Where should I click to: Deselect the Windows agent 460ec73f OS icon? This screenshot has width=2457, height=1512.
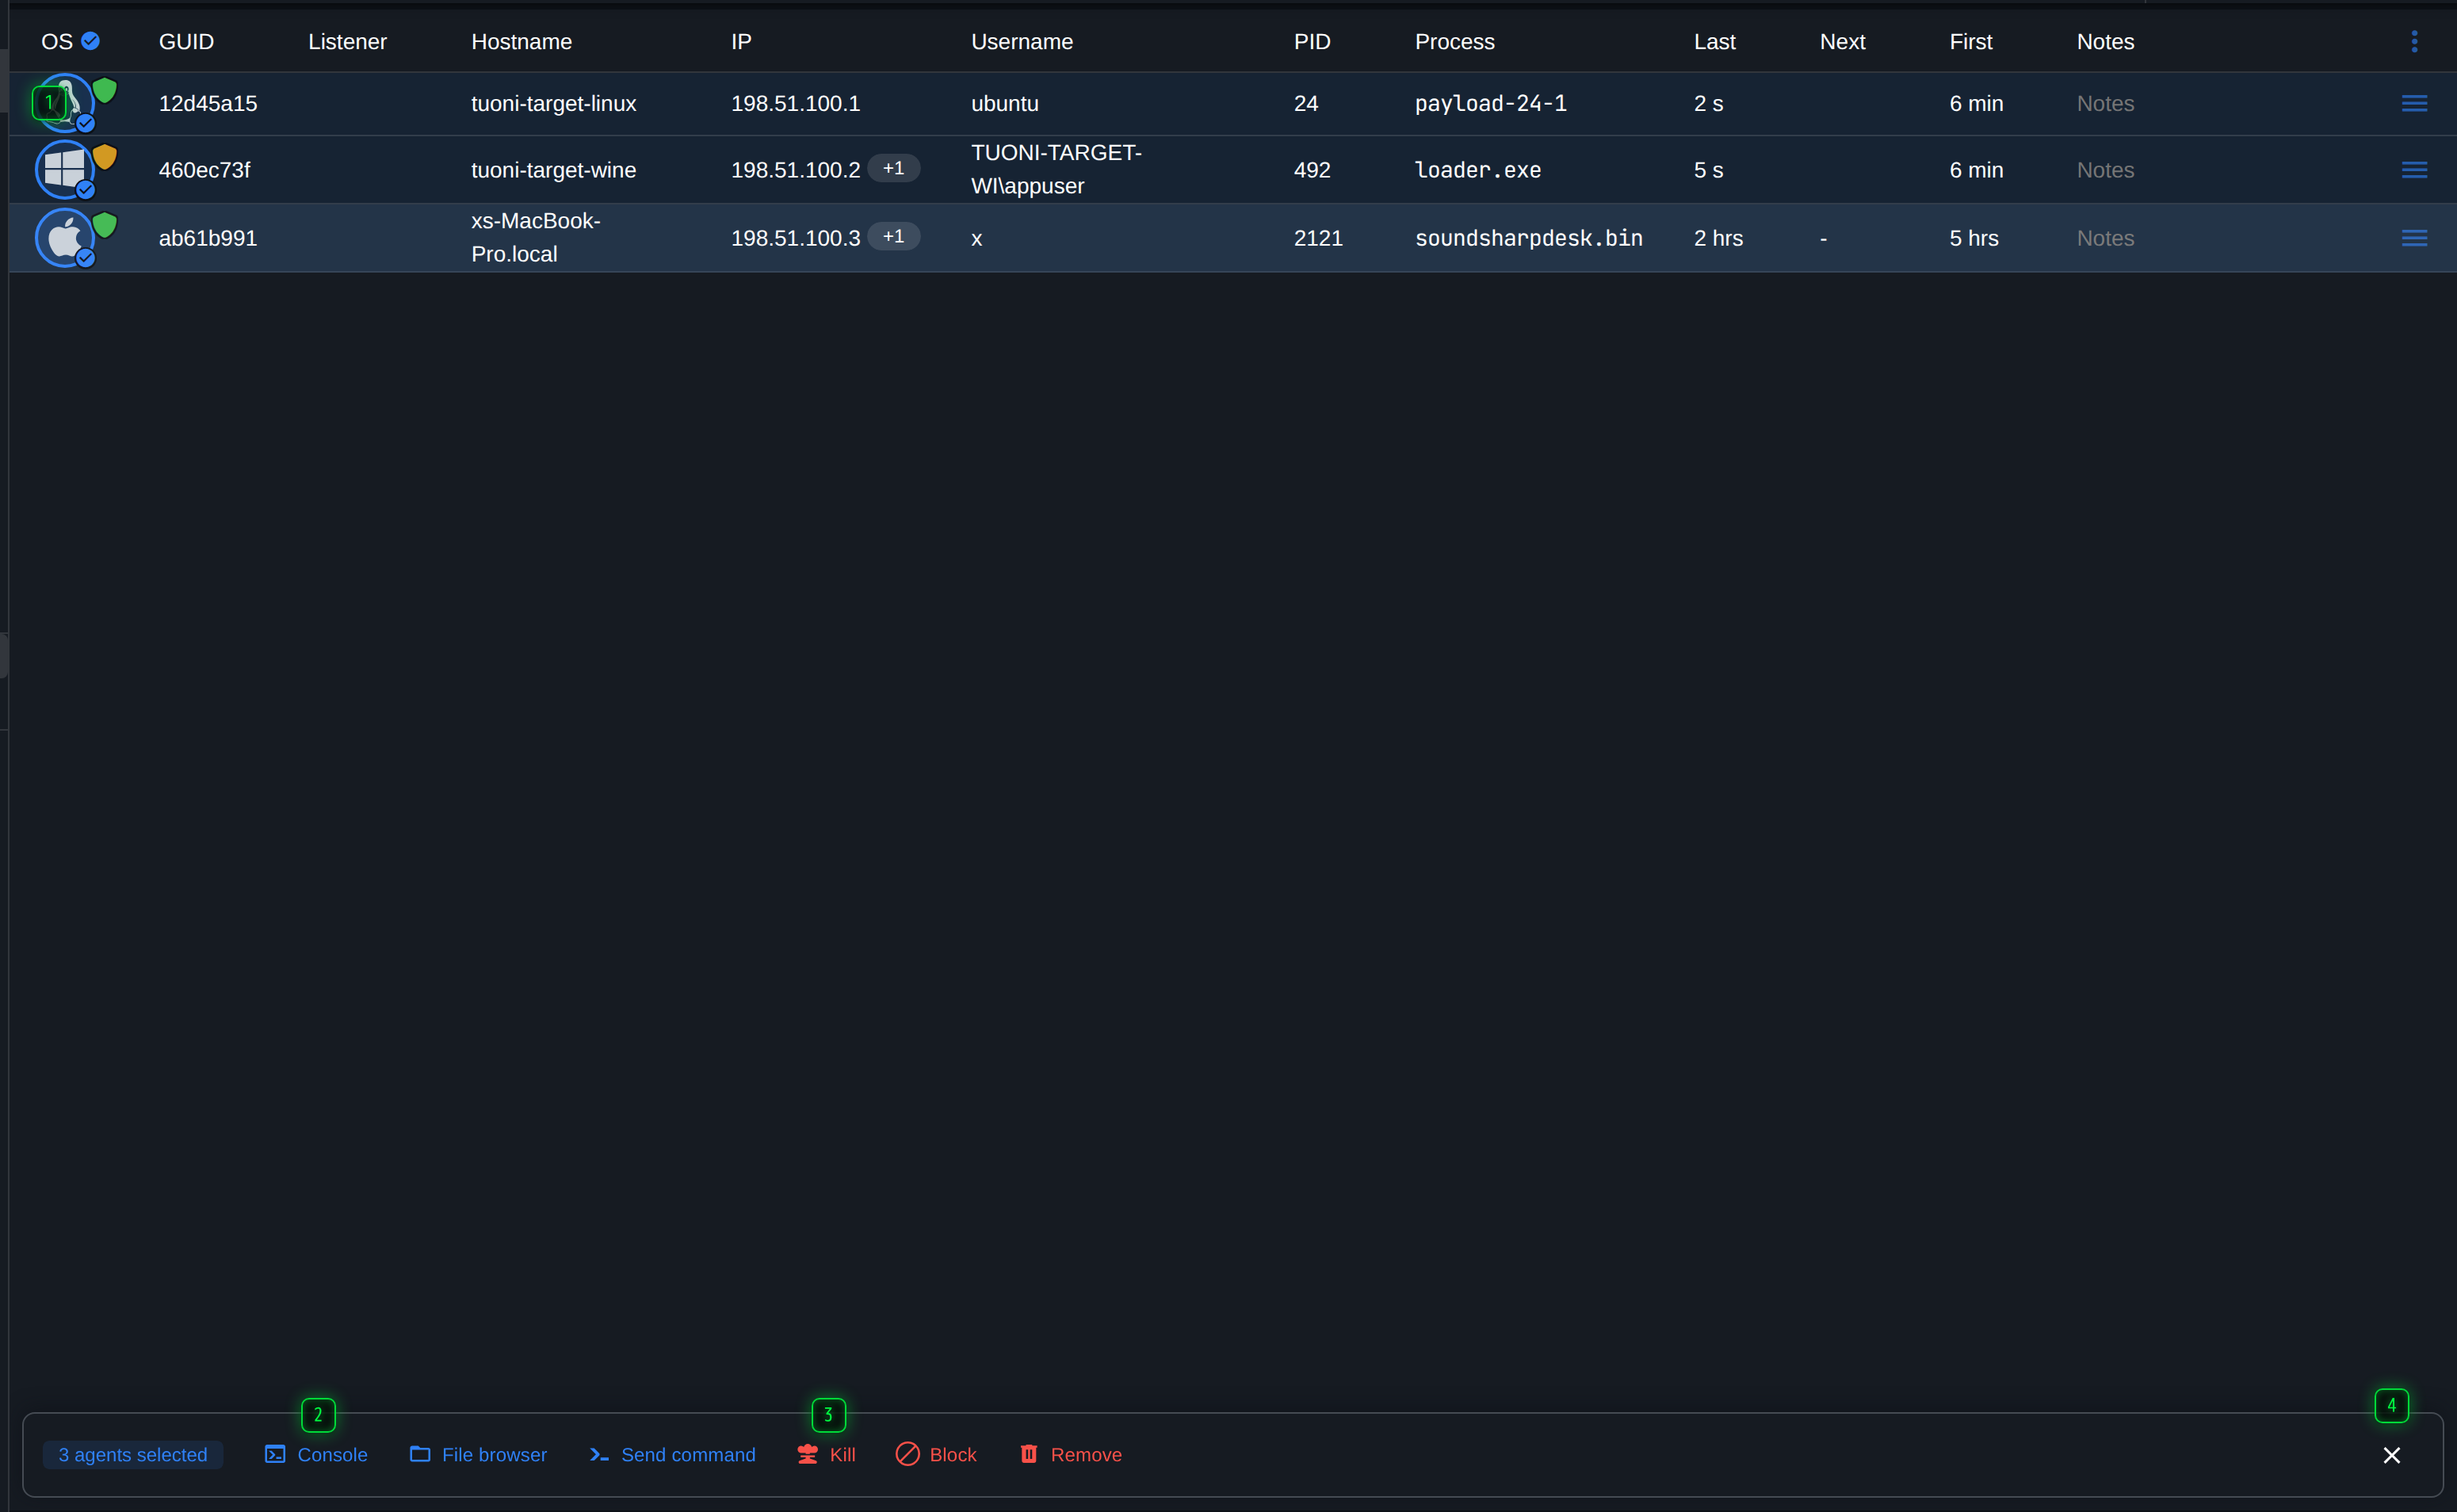coord(64,169)
